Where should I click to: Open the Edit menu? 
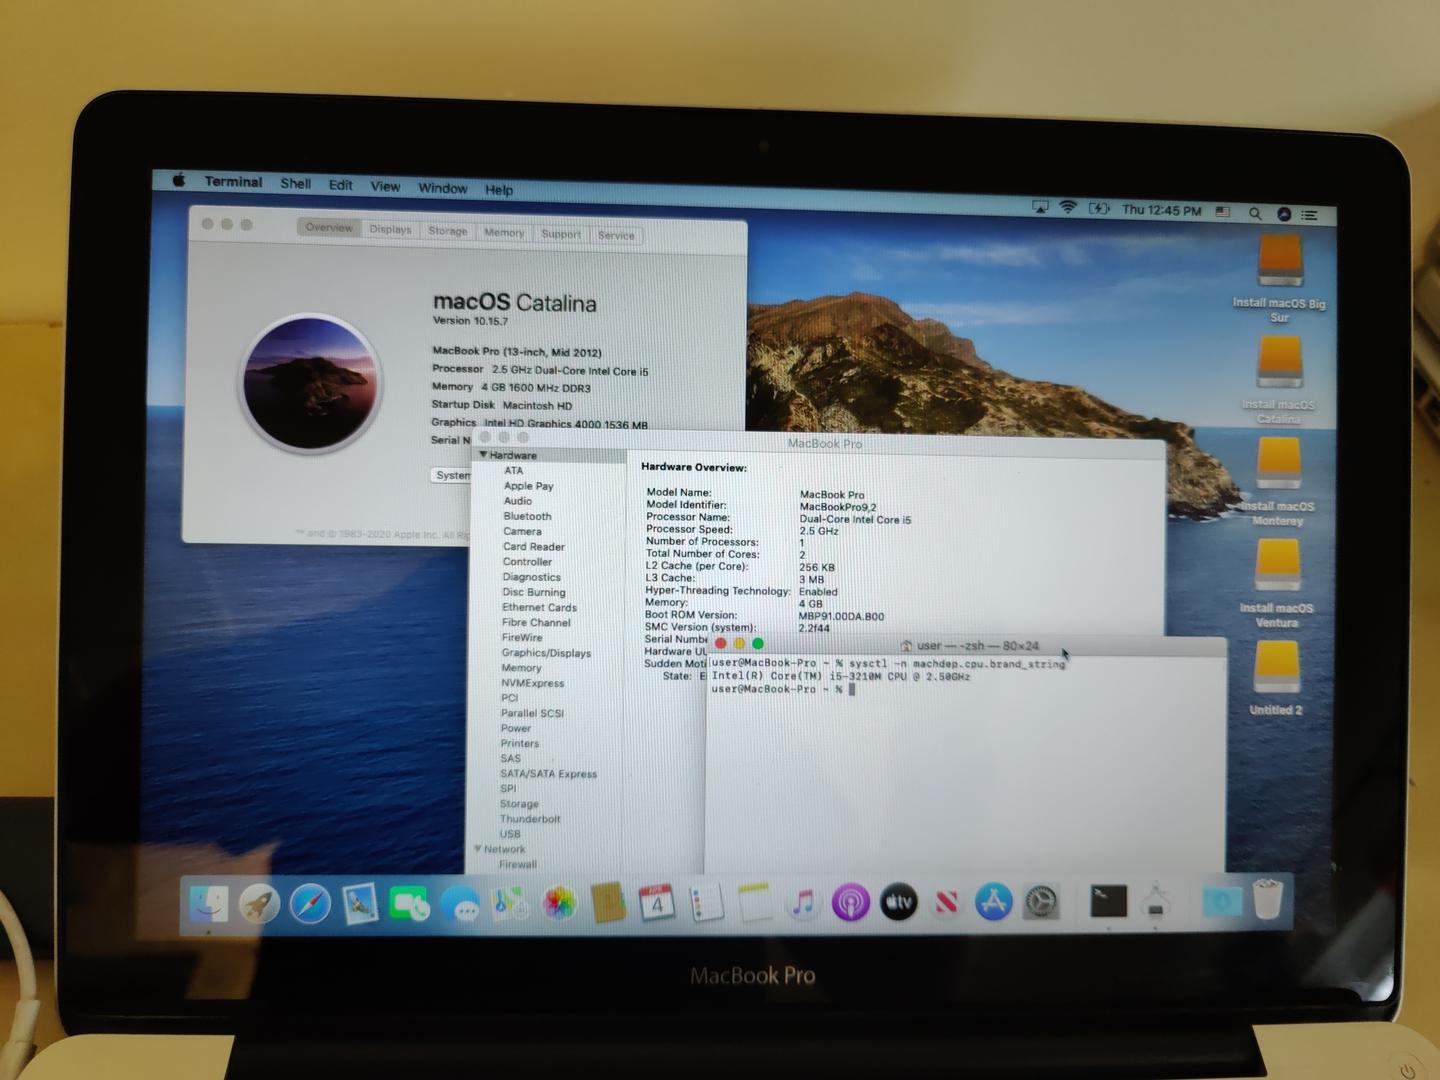click(x=341, y=185)
